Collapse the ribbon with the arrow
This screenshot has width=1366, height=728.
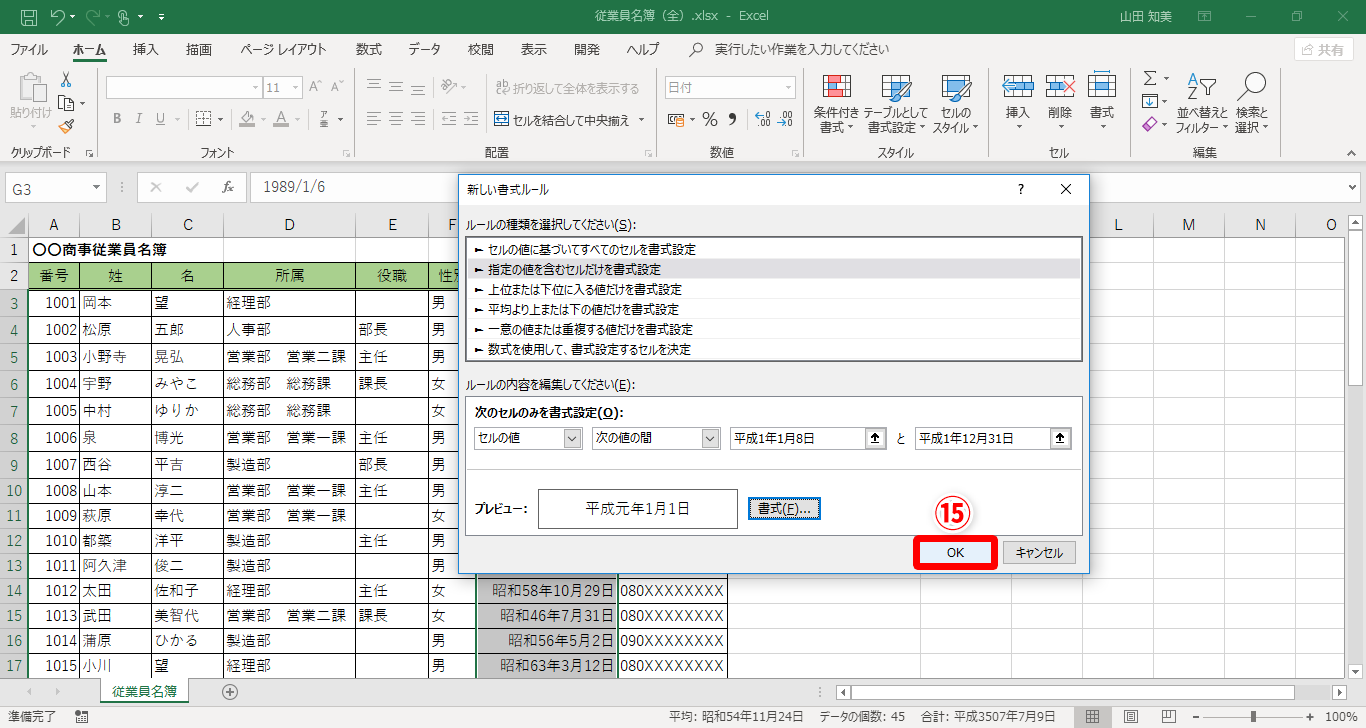coord(1349,153)
